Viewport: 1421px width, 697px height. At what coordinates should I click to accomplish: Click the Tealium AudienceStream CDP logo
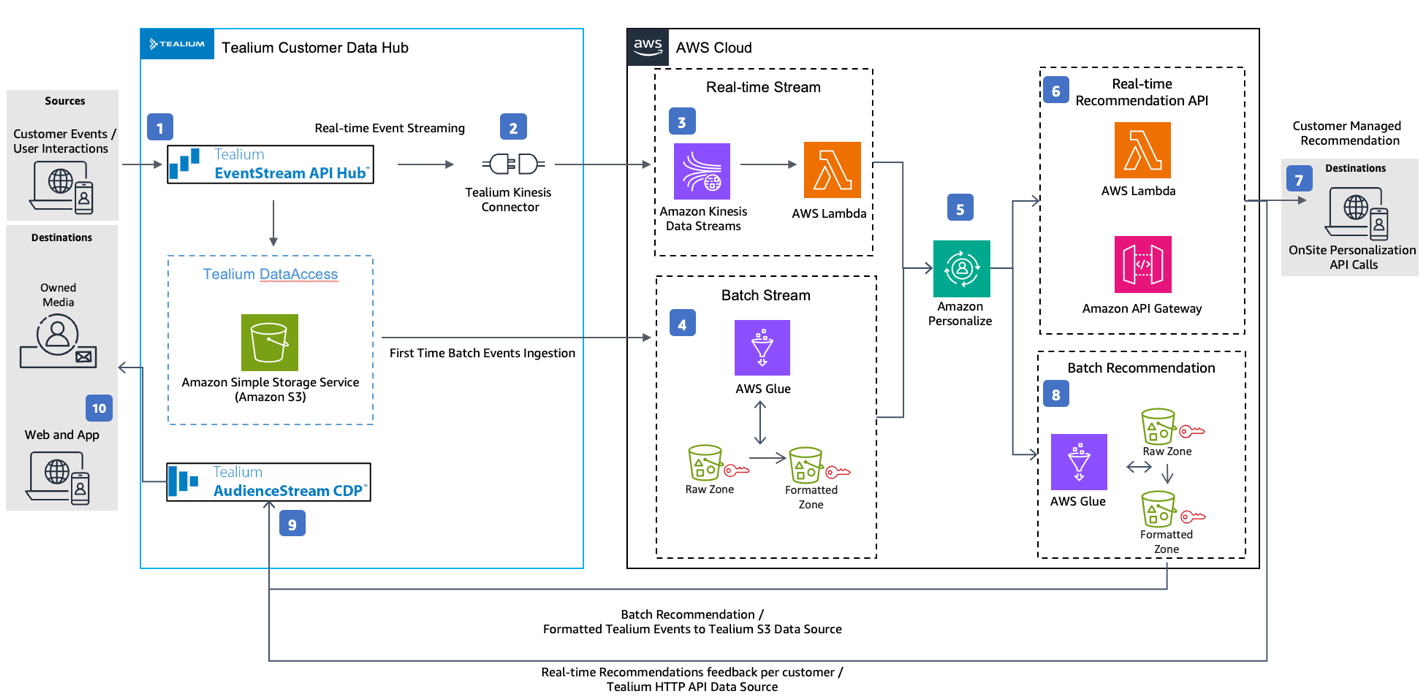pos(268,481)
